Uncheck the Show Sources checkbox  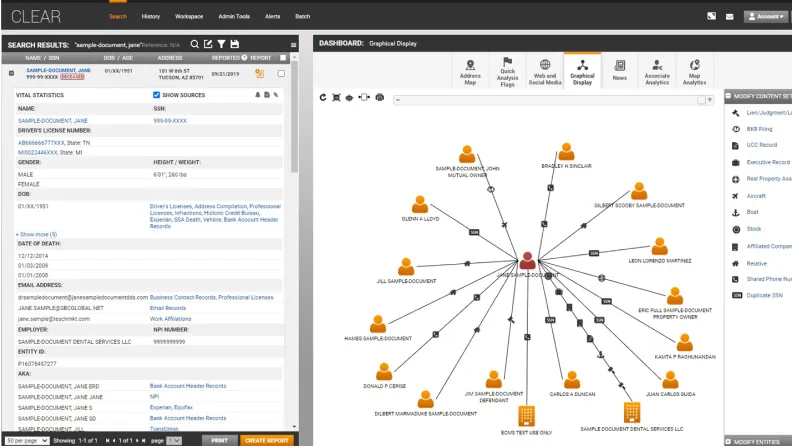(x=155, y=95)
